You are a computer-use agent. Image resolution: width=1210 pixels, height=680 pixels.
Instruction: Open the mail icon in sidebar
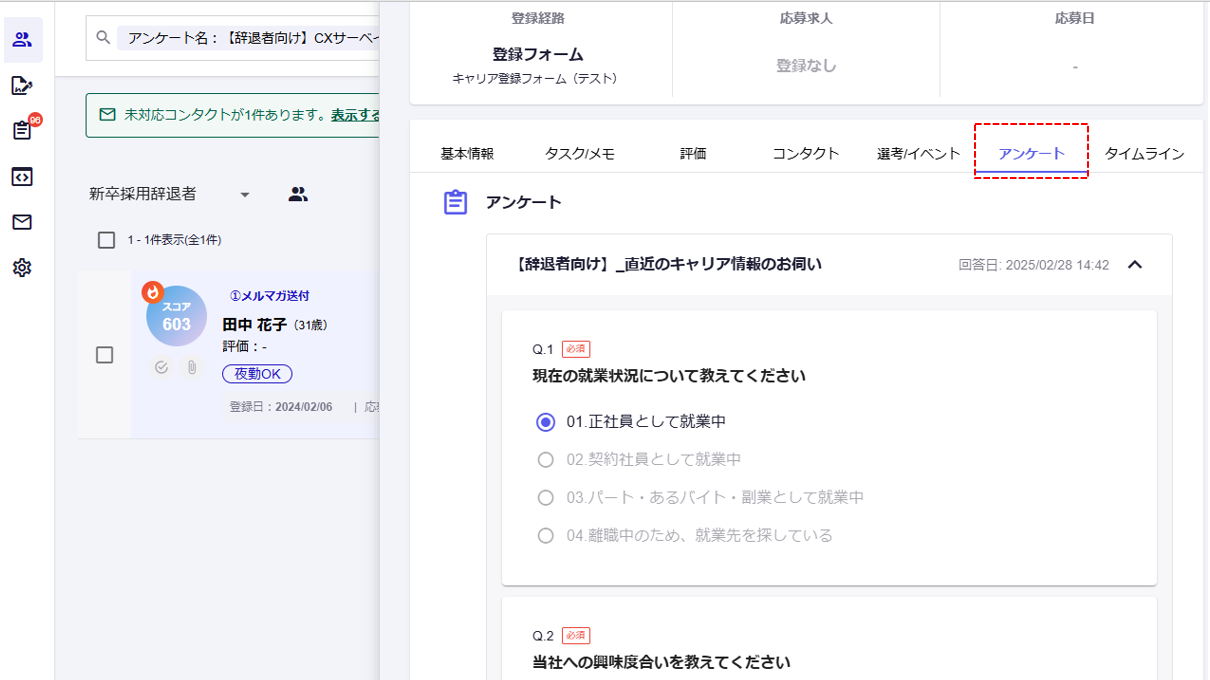coord(22,222)
